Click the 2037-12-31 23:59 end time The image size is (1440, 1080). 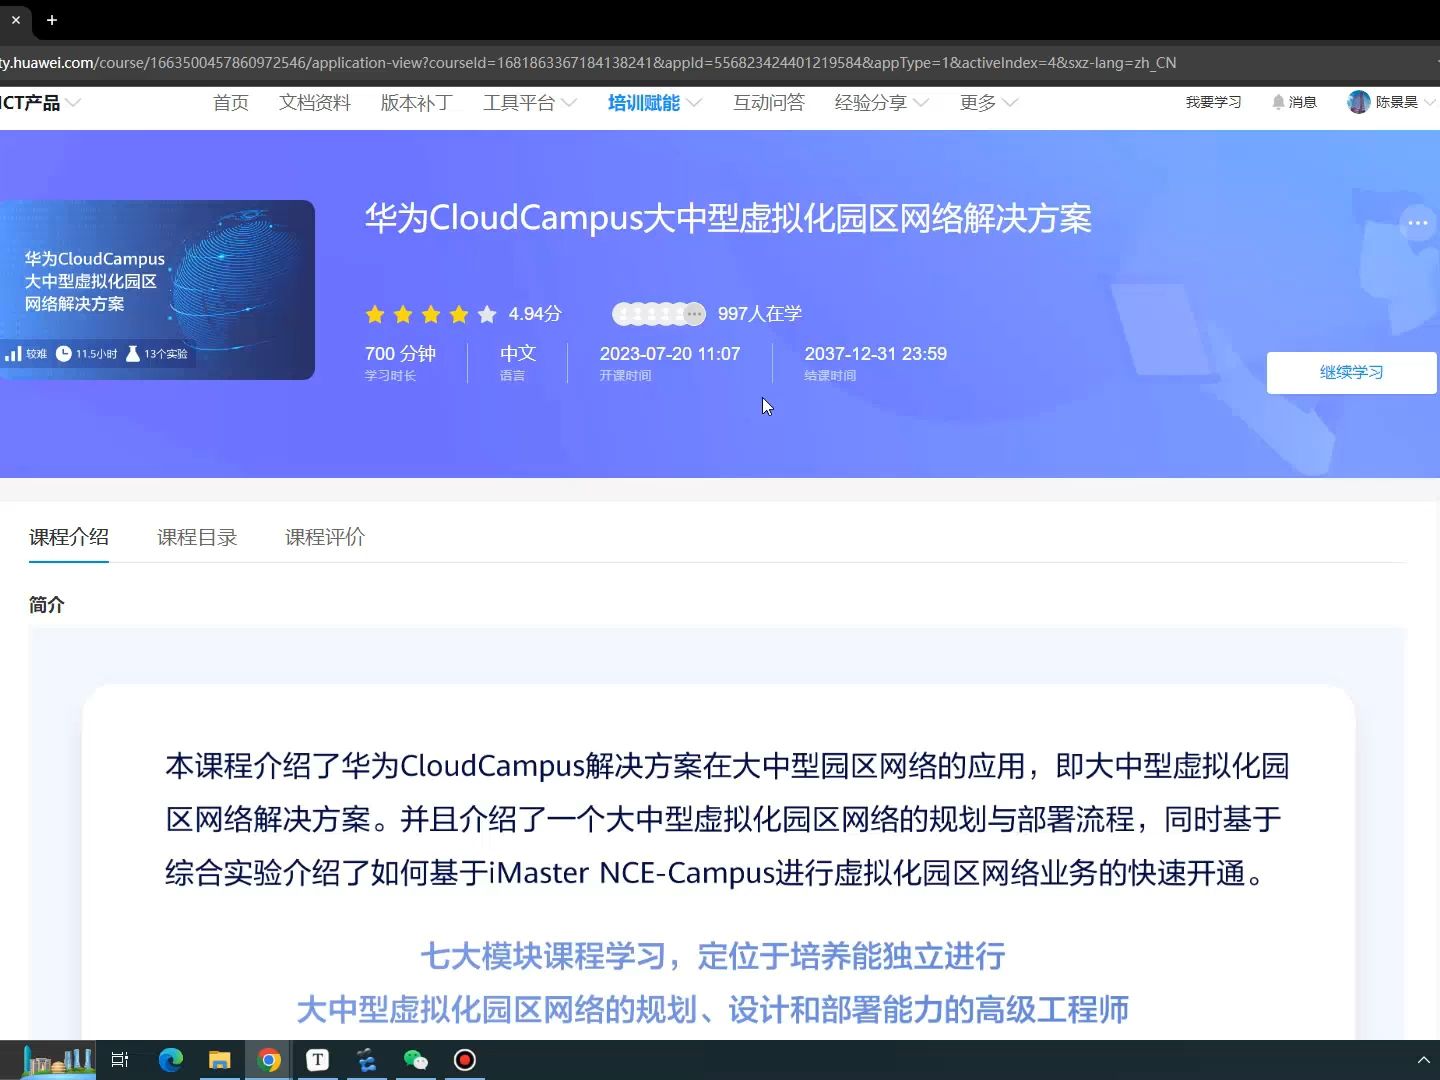click(876, 354)
